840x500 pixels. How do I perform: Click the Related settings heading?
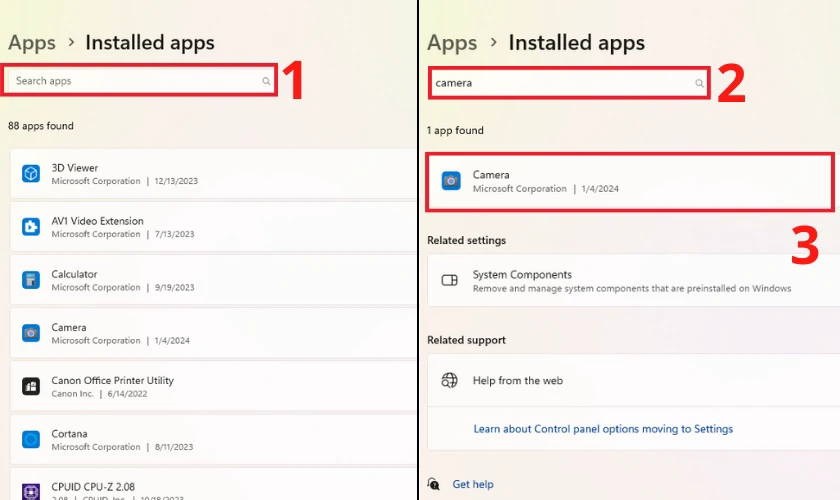(x=467, y=240)
